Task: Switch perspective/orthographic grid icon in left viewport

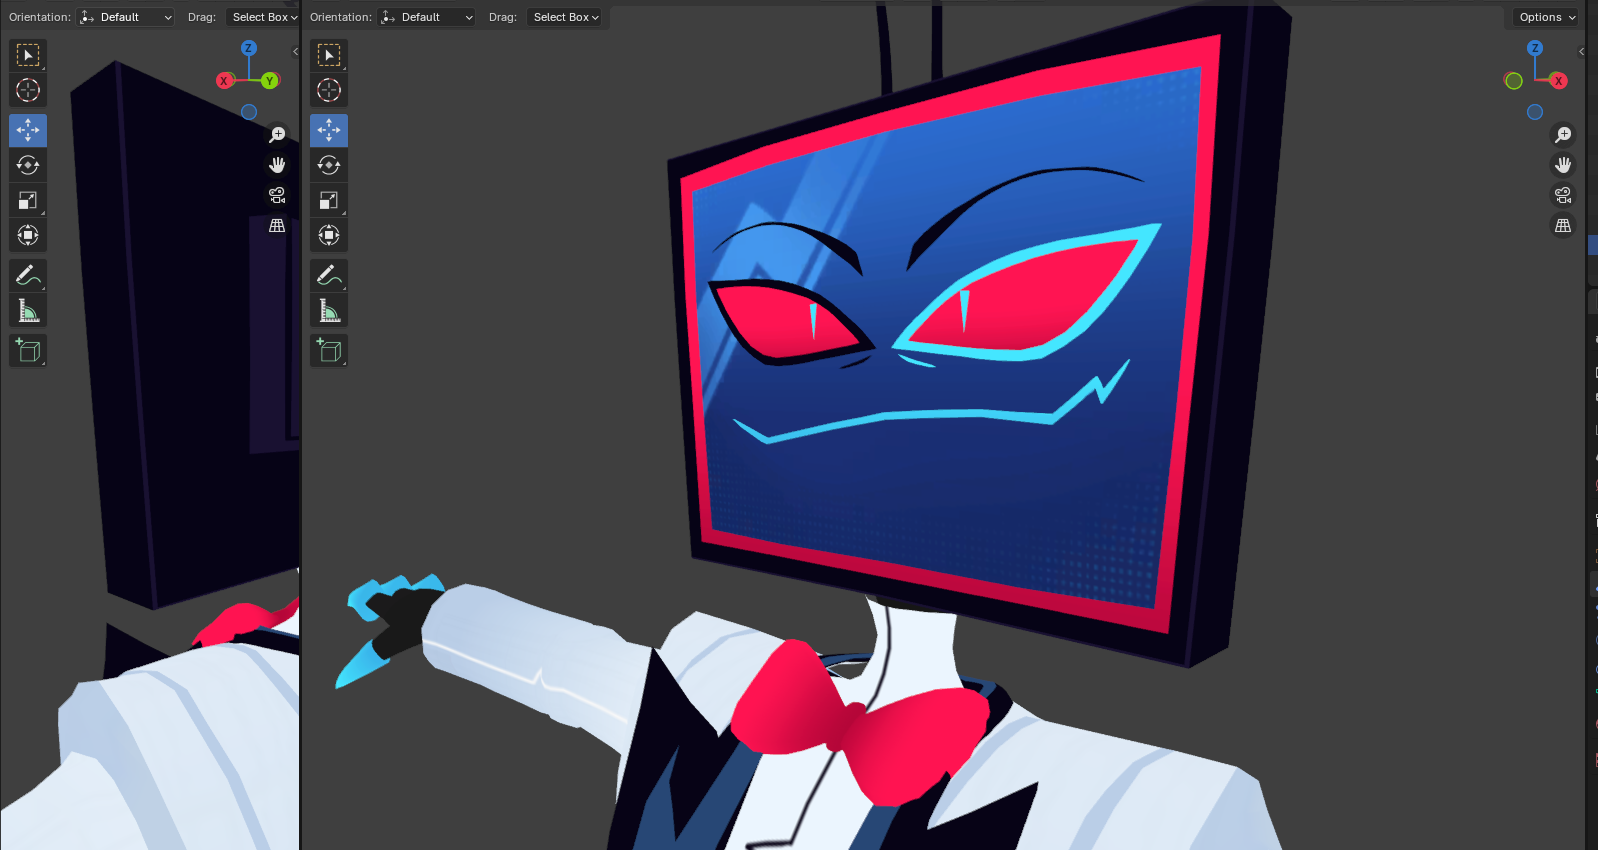Action: (277, 226)
